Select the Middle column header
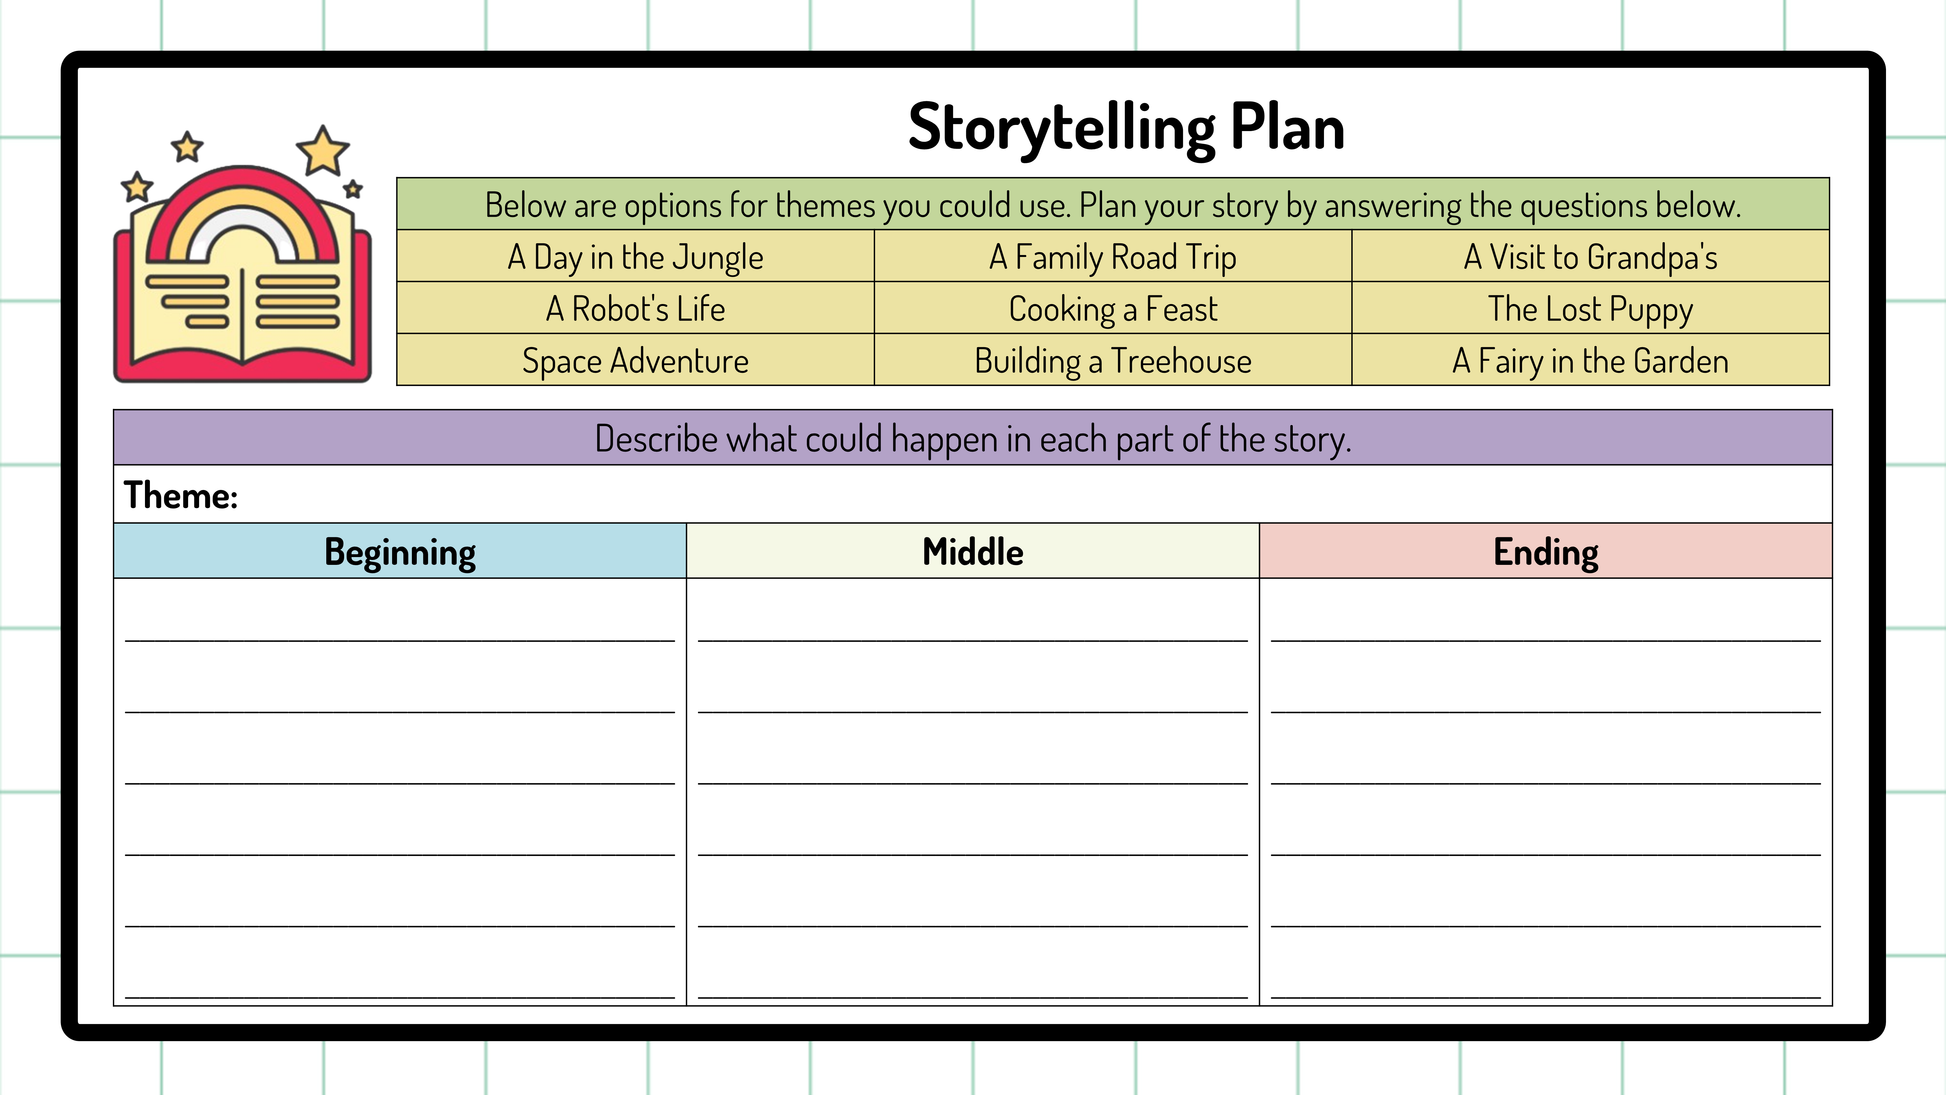This screenshot has width=1946, height=1095. (x=972, y=552)
